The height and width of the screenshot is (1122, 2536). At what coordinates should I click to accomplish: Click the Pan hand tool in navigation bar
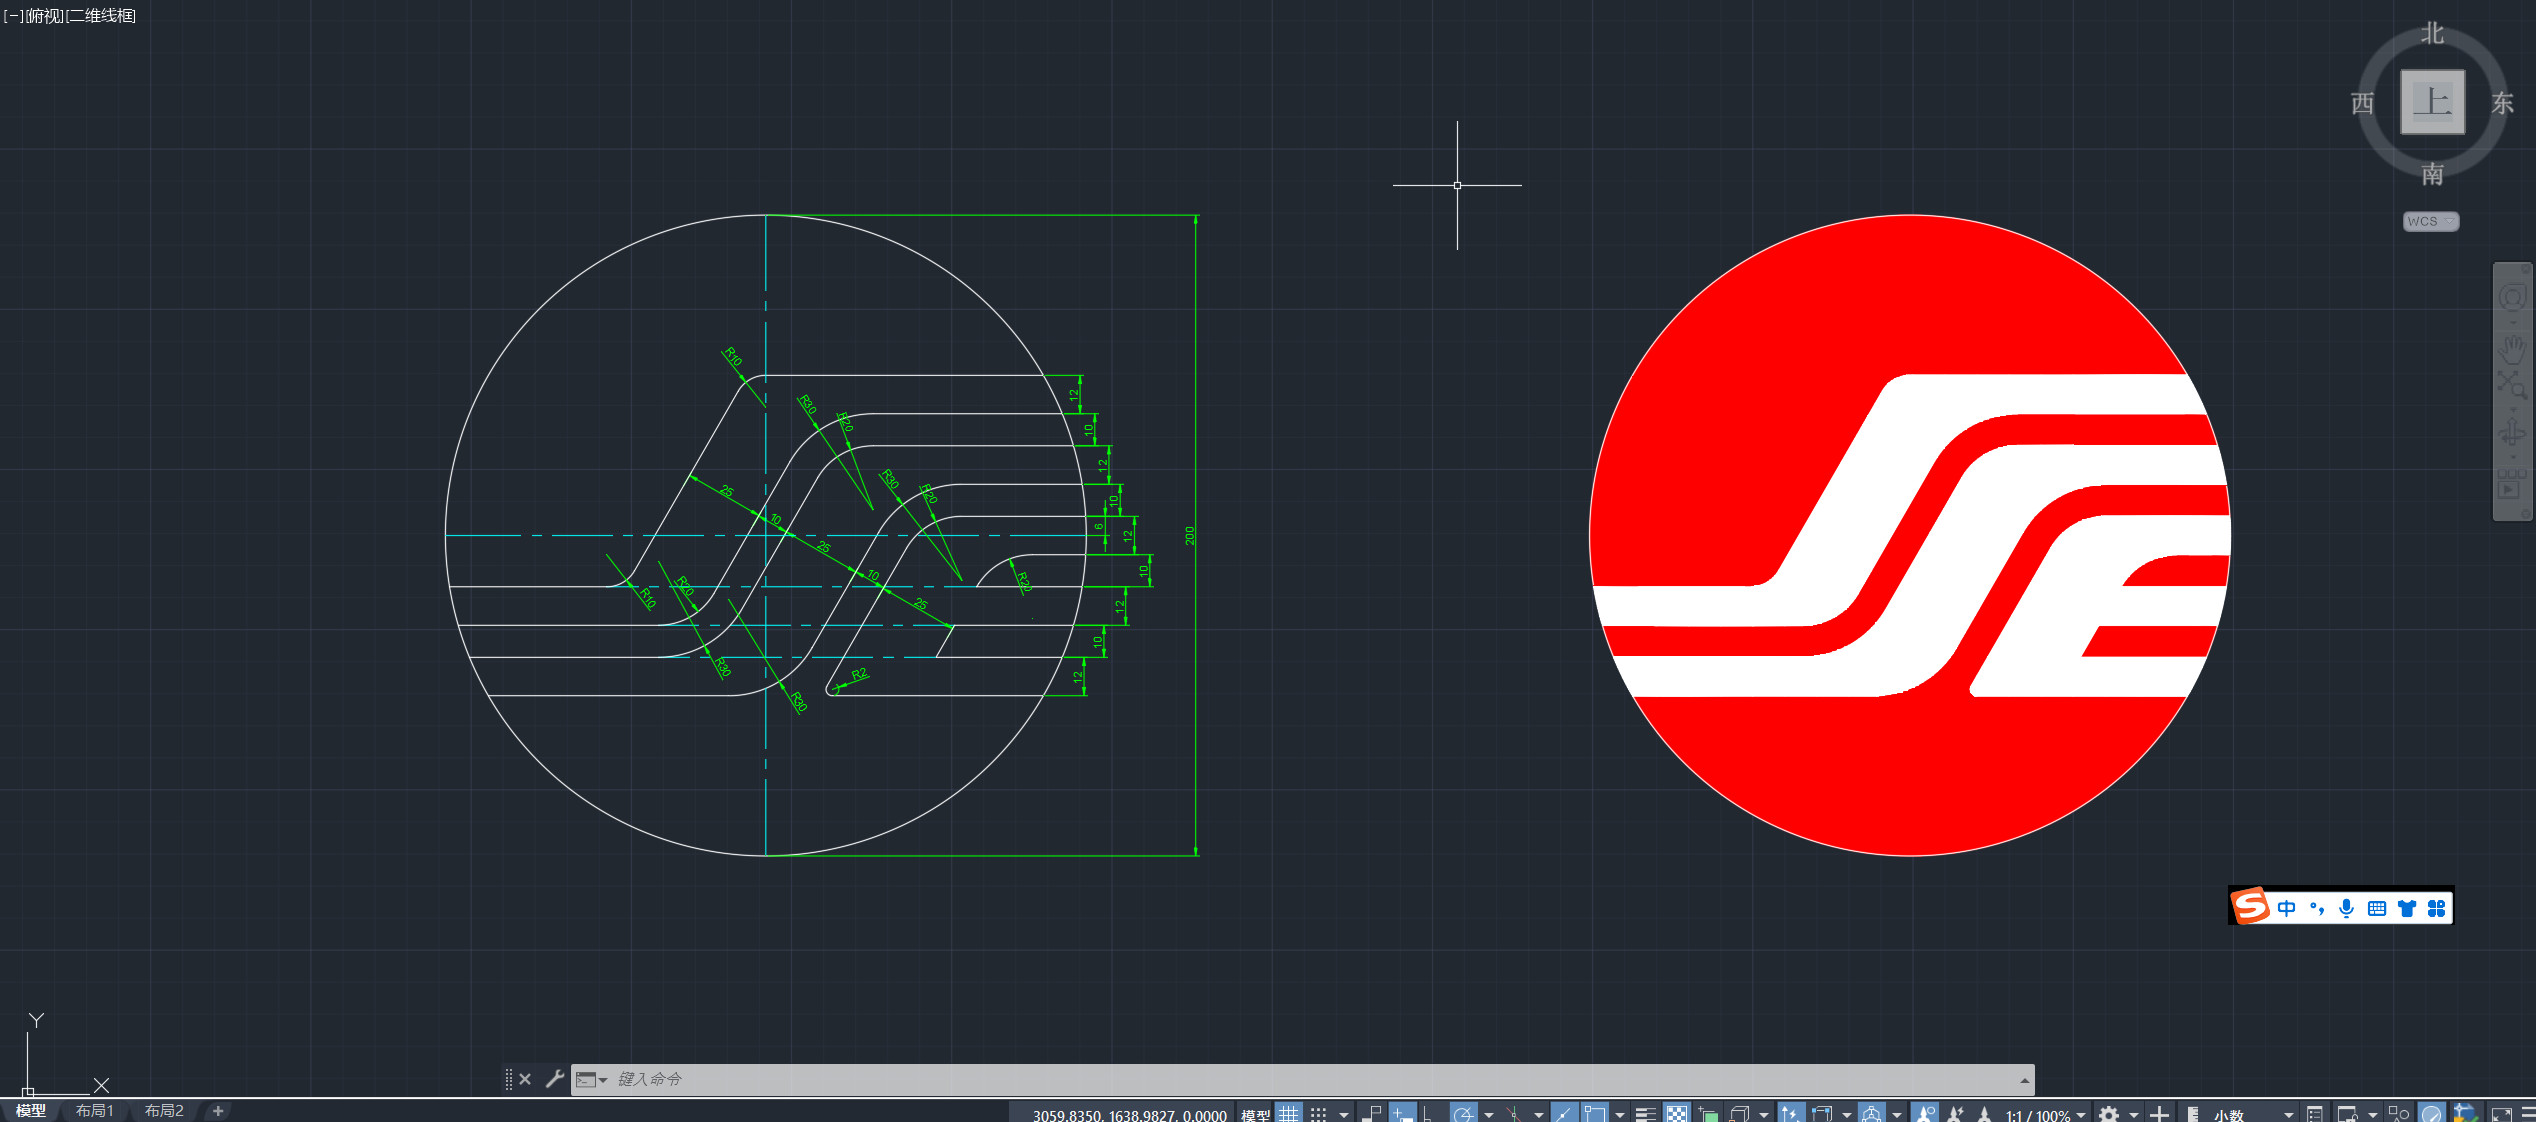pos(2512,348)
